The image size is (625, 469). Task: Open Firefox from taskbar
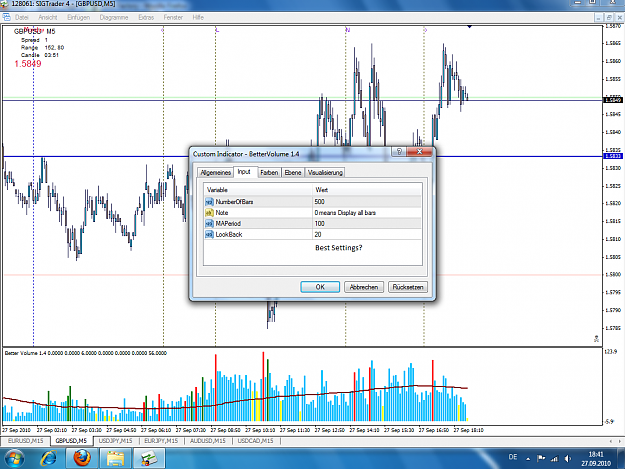pos(82,458)
